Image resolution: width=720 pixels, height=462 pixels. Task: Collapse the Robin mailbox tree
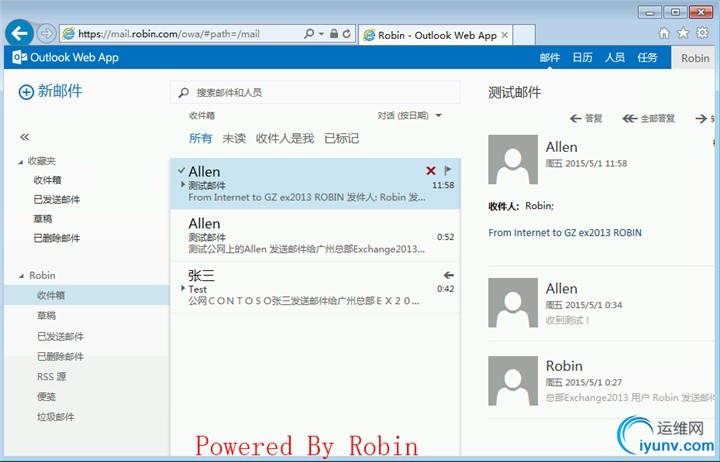coord(21,276)
